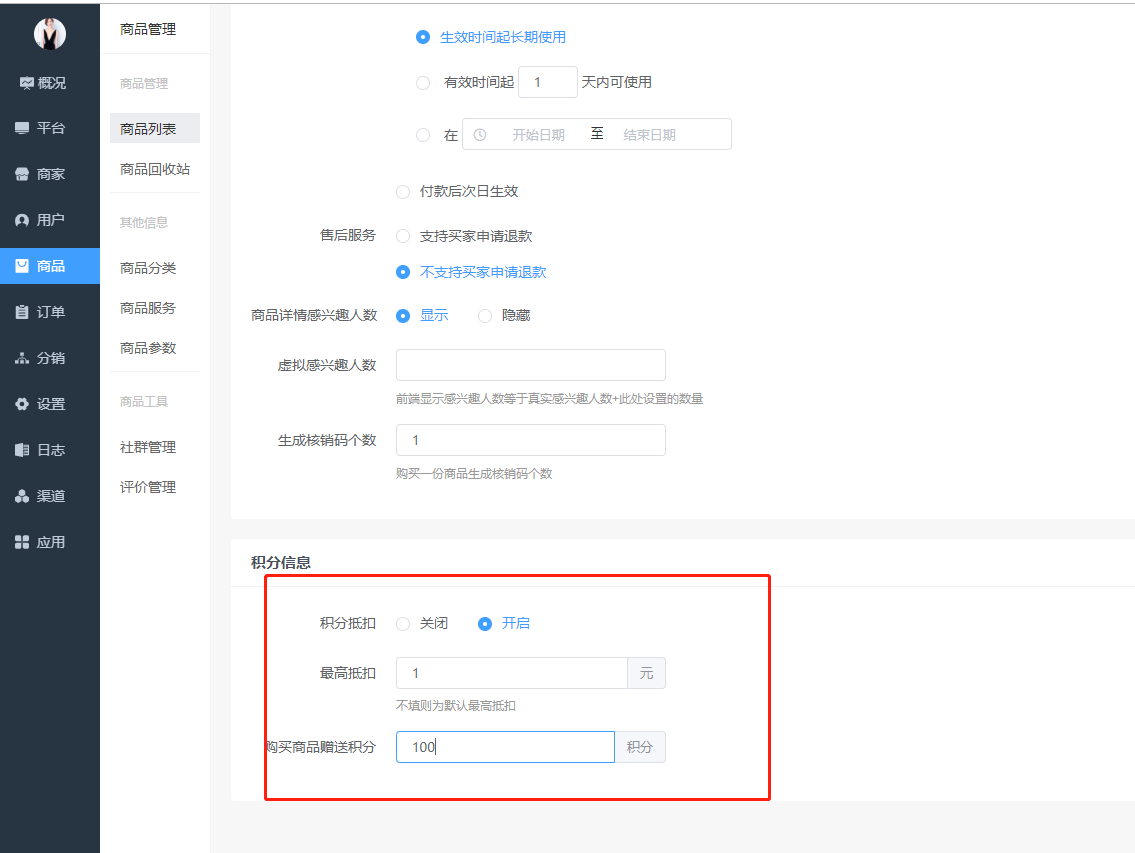
Task: Click the 分销 distribution hierarchy icon
Action: (22, 358)
